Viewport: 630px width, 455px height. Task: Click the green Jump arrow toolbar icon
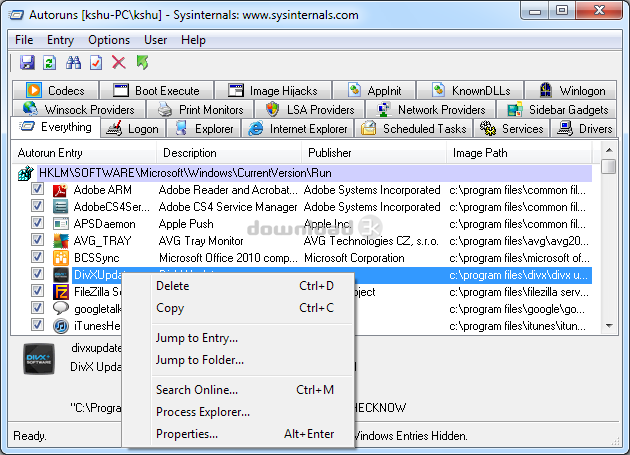[x=142, y=63]
